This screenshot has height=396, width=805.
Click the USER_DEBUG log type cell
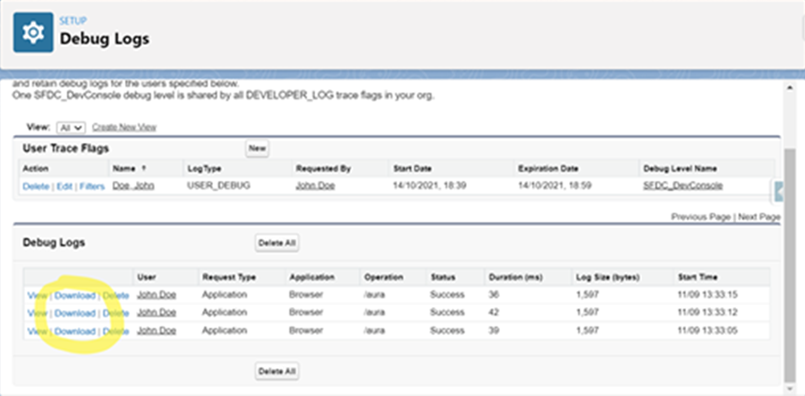click(x=219, y=185)
